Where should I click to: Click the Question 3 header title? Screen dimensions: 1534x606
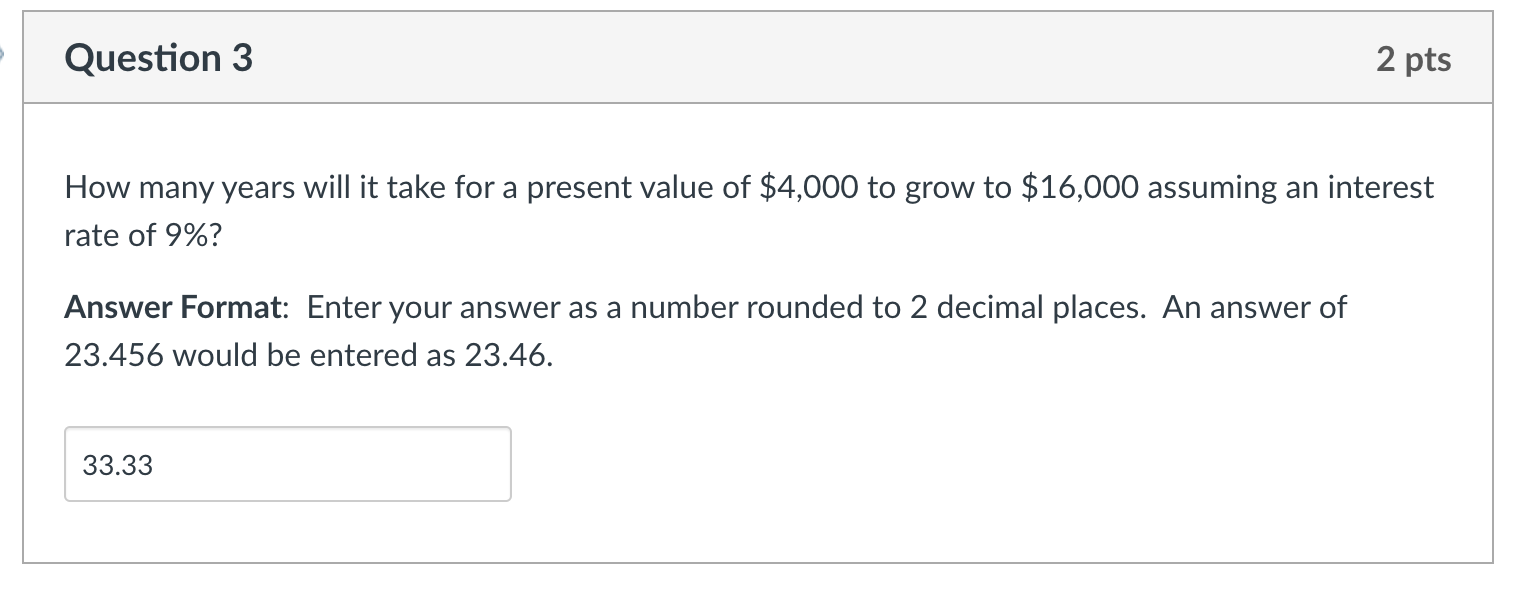(156, 58)
